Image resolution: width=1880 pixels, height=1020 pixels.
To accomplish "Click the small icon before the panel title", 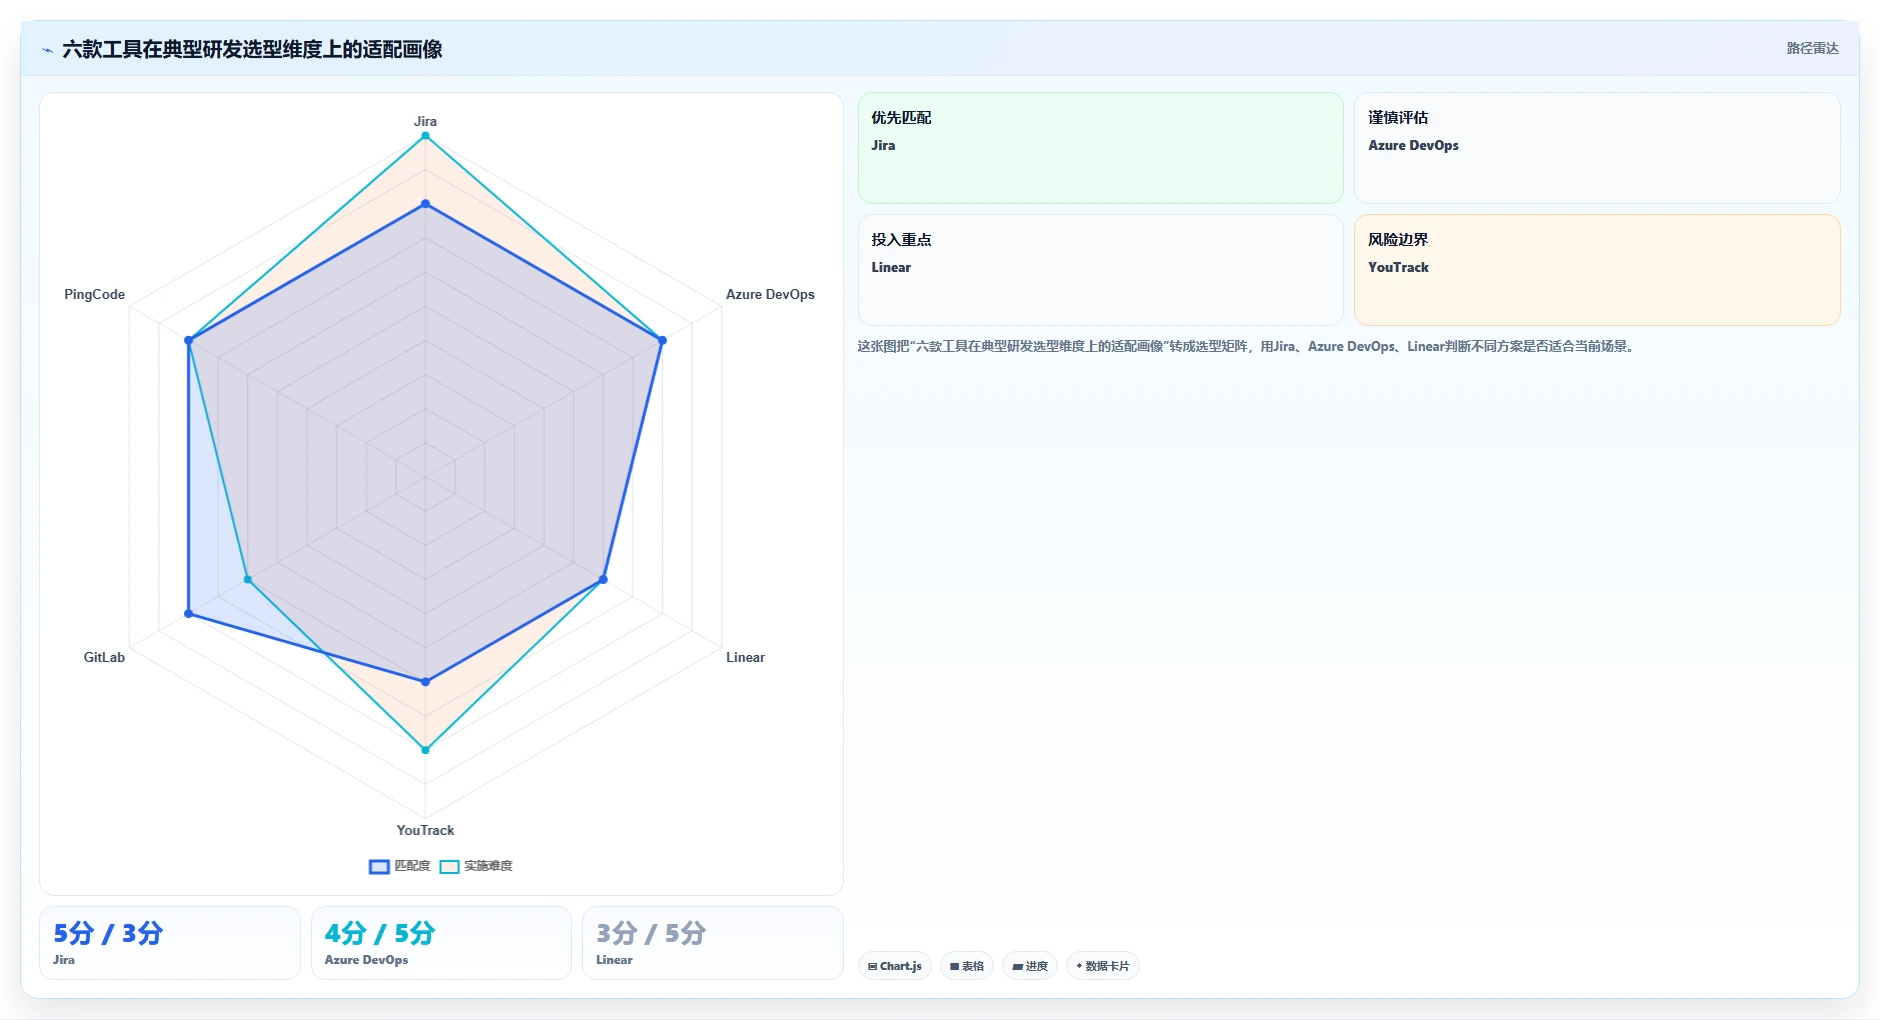I will [47, 49].
